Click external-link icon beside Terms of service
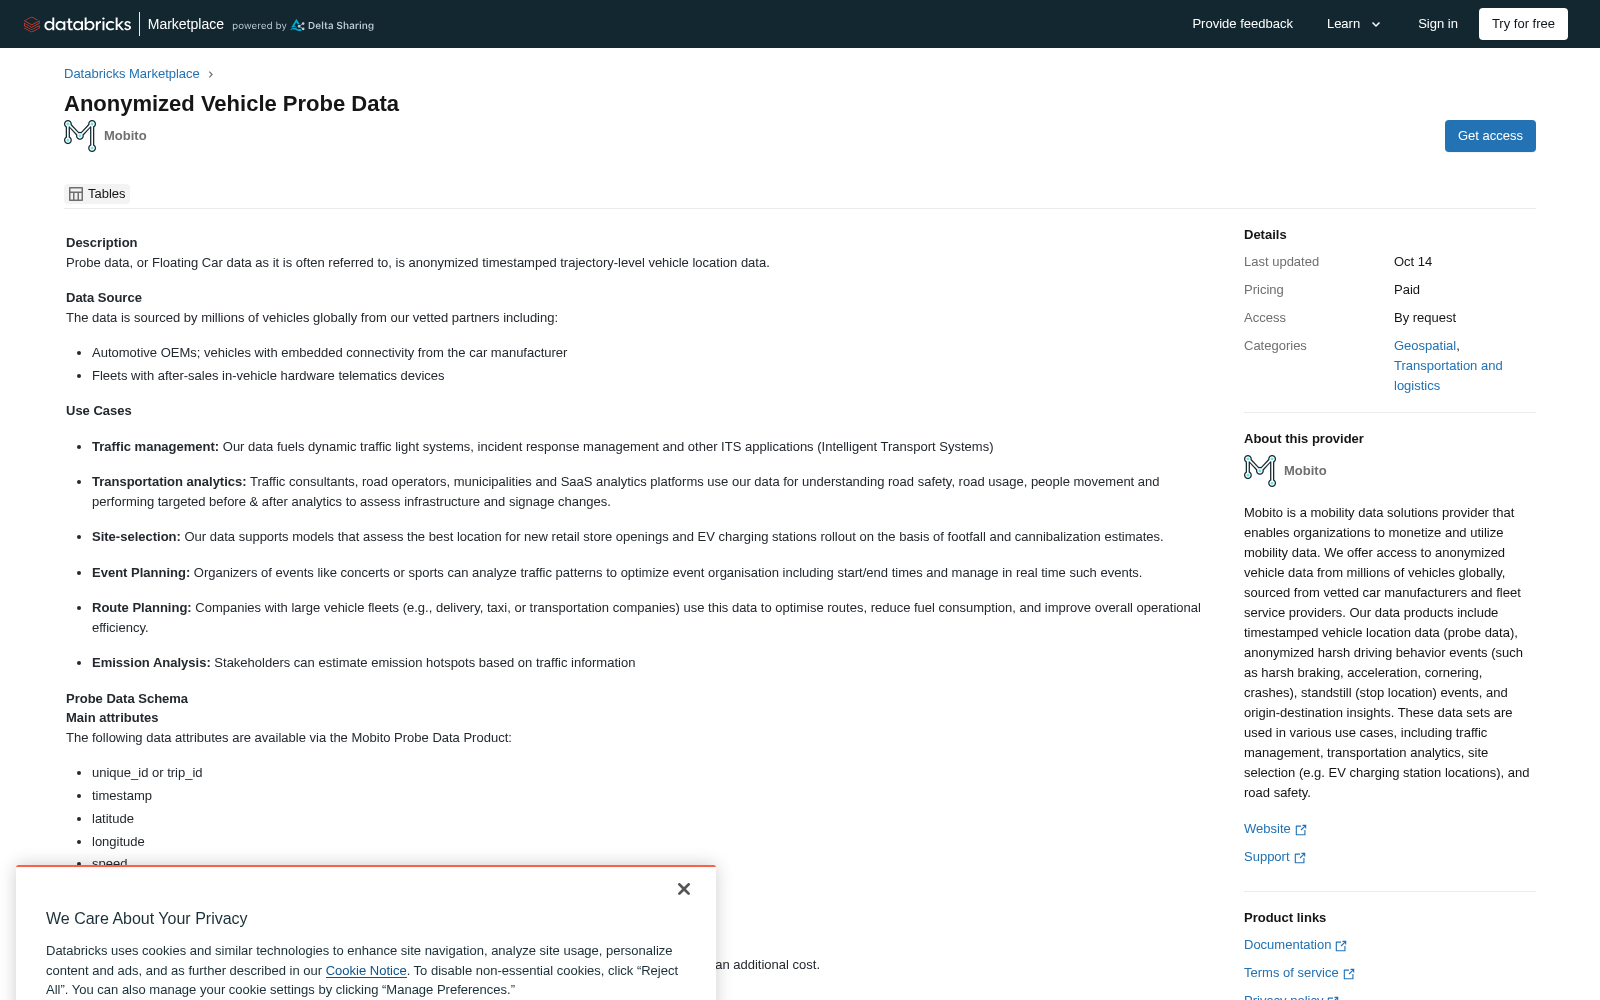The image size is (1600, 1000). [1348, 974]
